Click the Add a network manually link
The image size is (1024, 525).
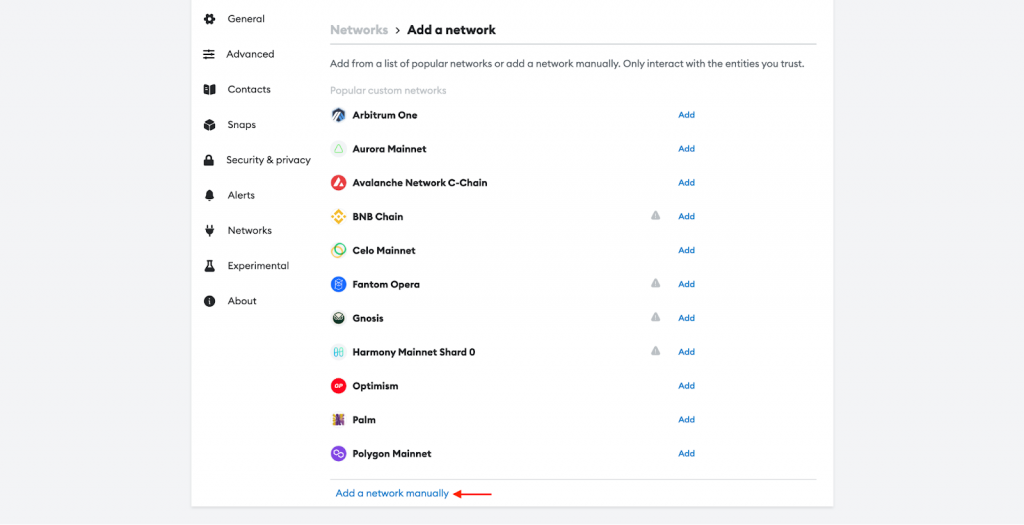[x=392, y=494]
